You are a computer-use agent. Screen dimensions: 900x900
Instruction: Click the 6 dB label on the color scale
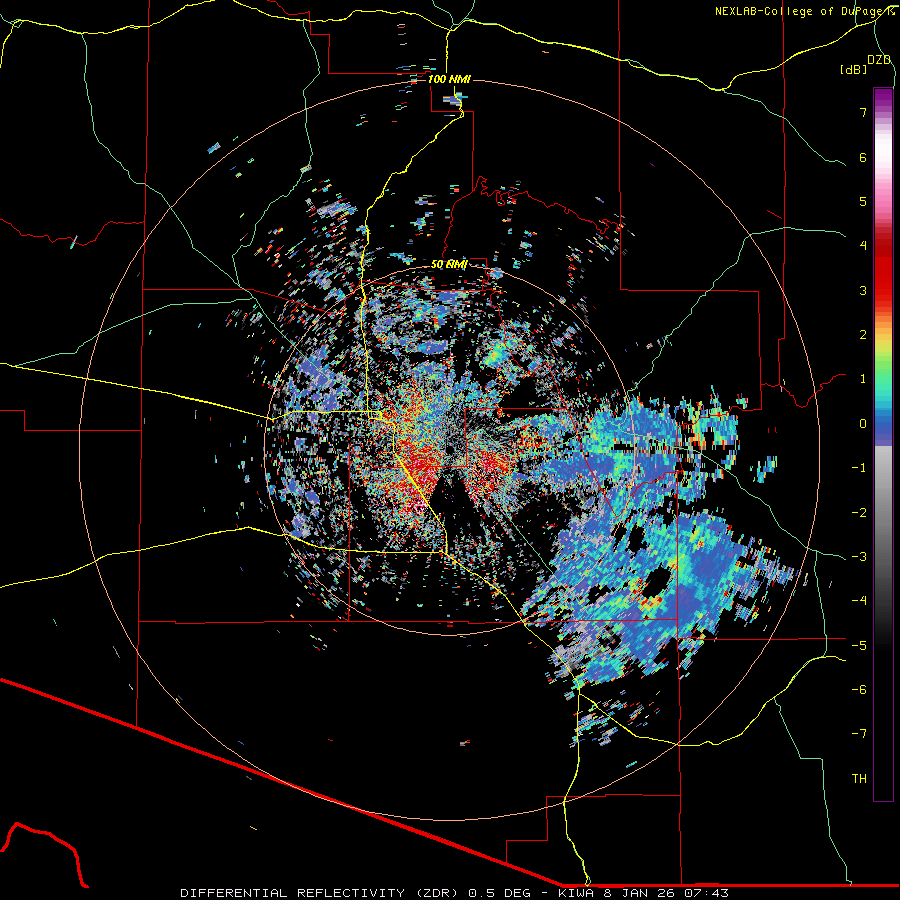[863, 157]
